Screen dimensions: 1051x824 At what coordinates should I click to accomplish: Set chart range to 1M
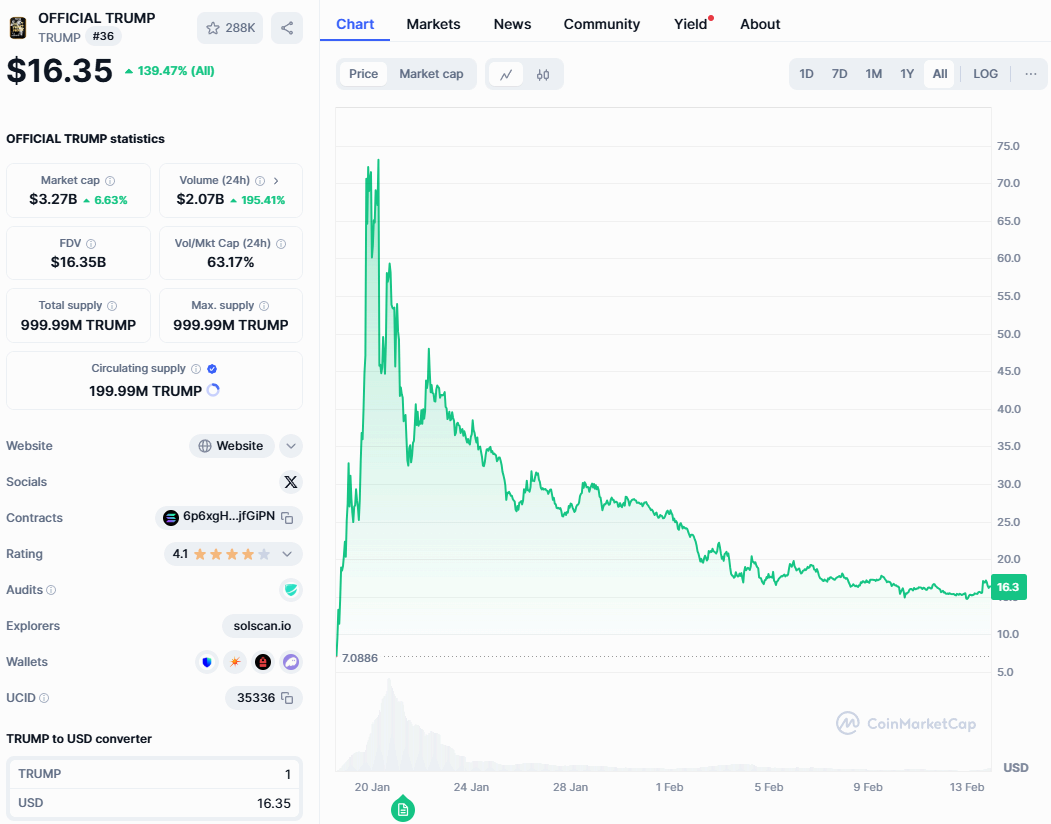pos(873,74)
